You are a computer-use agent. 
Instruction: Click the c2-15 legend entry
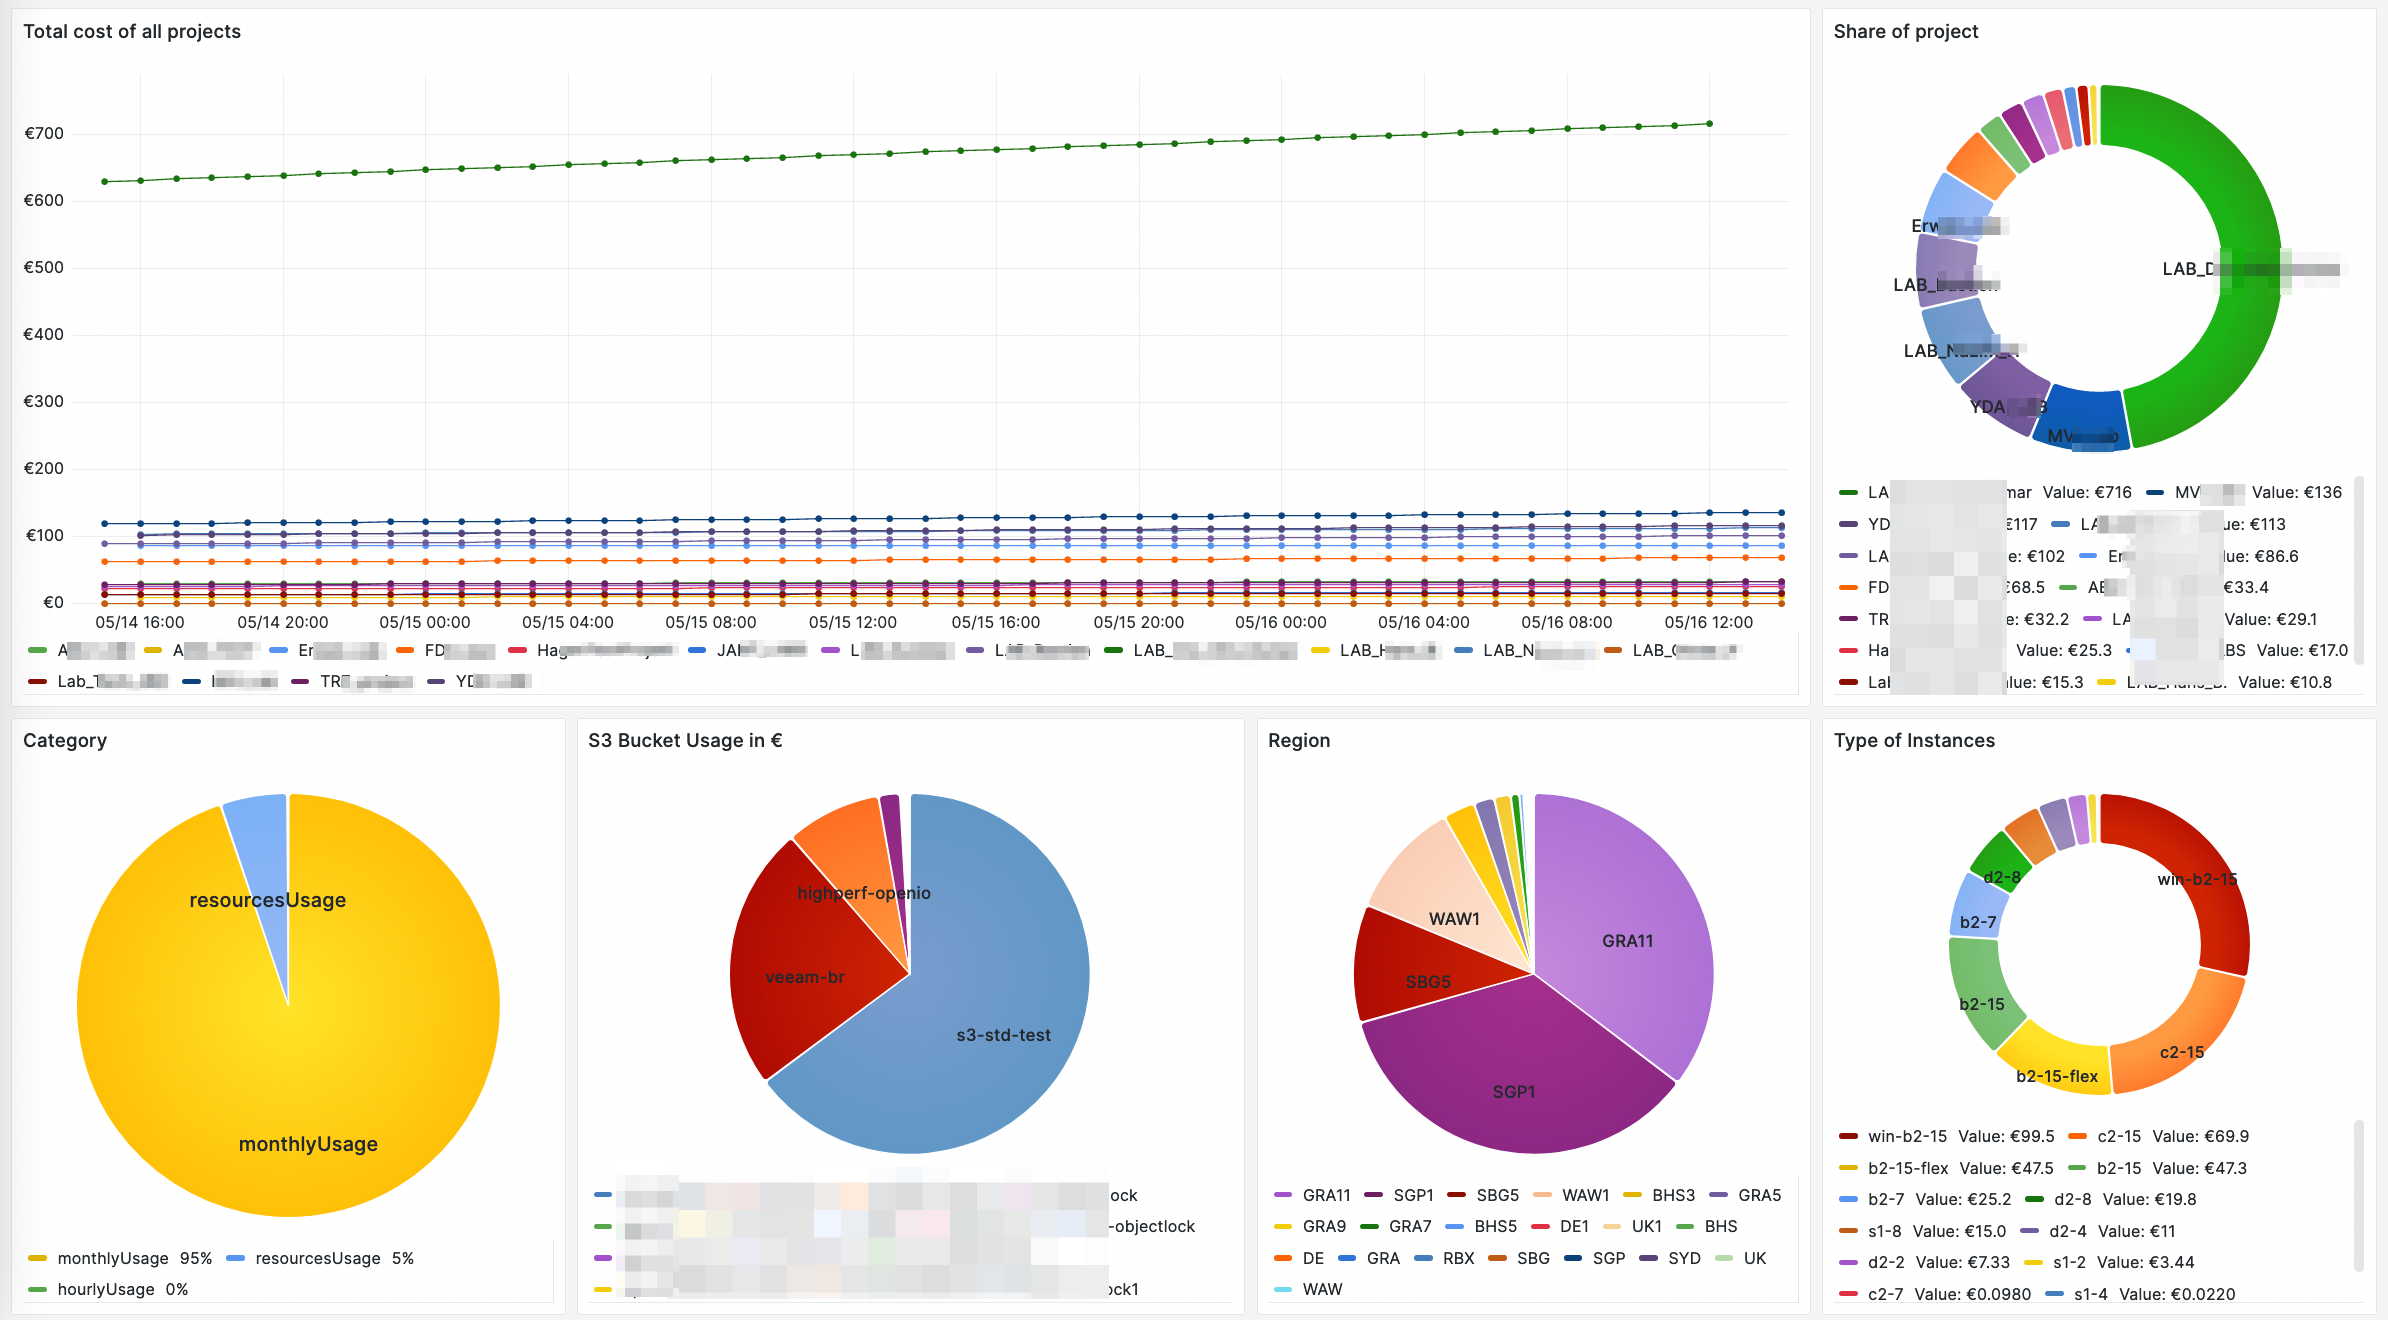coord(2118,1136)
